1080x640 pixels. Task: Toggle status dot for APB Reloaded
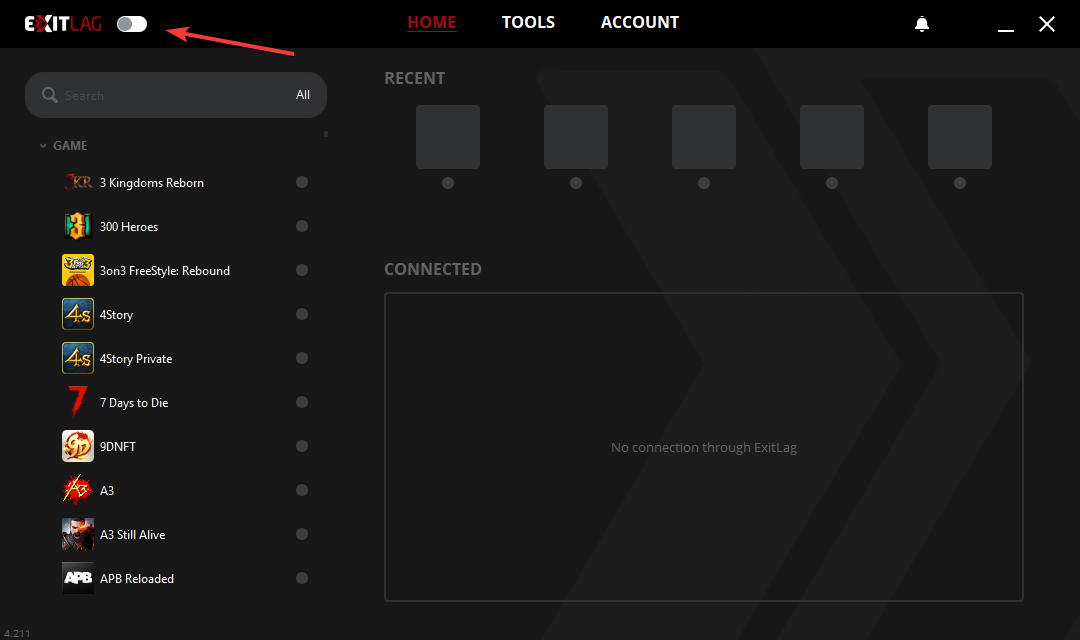point(302,579)
